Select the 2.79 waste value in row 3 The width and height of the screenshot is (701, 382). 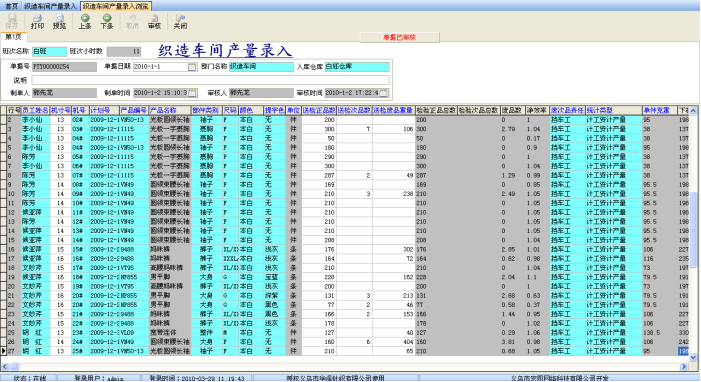(512, 129)
